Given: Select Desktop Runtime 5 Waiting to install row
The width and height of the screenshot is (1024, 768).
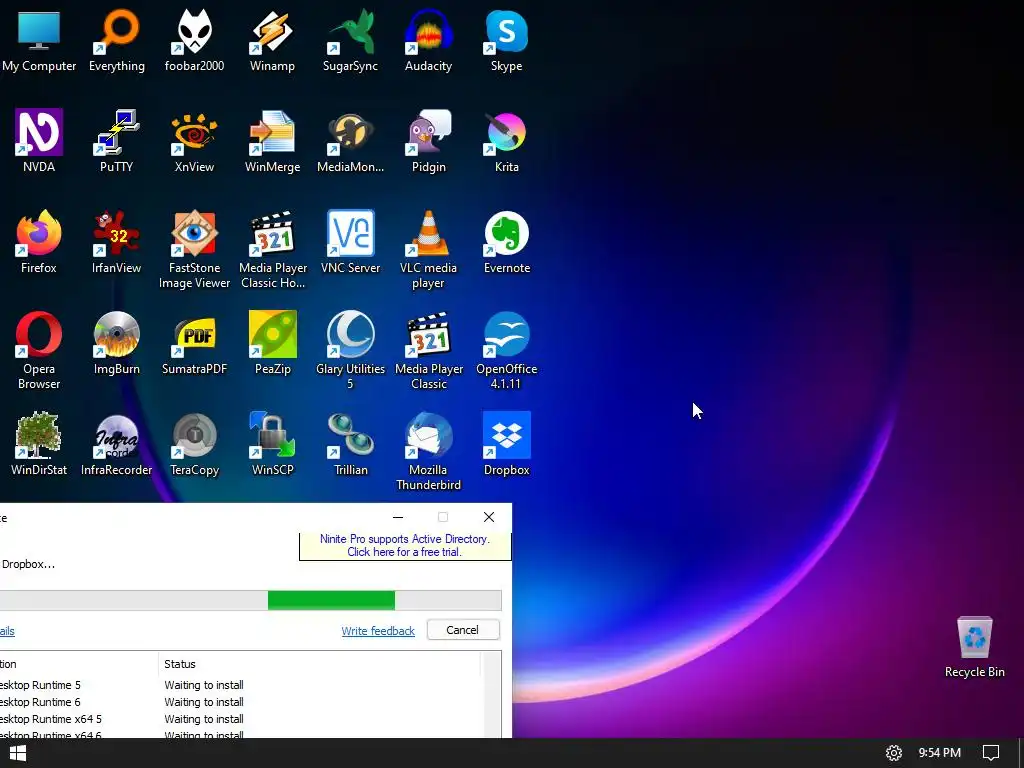Looking at the screenshot, I should (240, 685).
